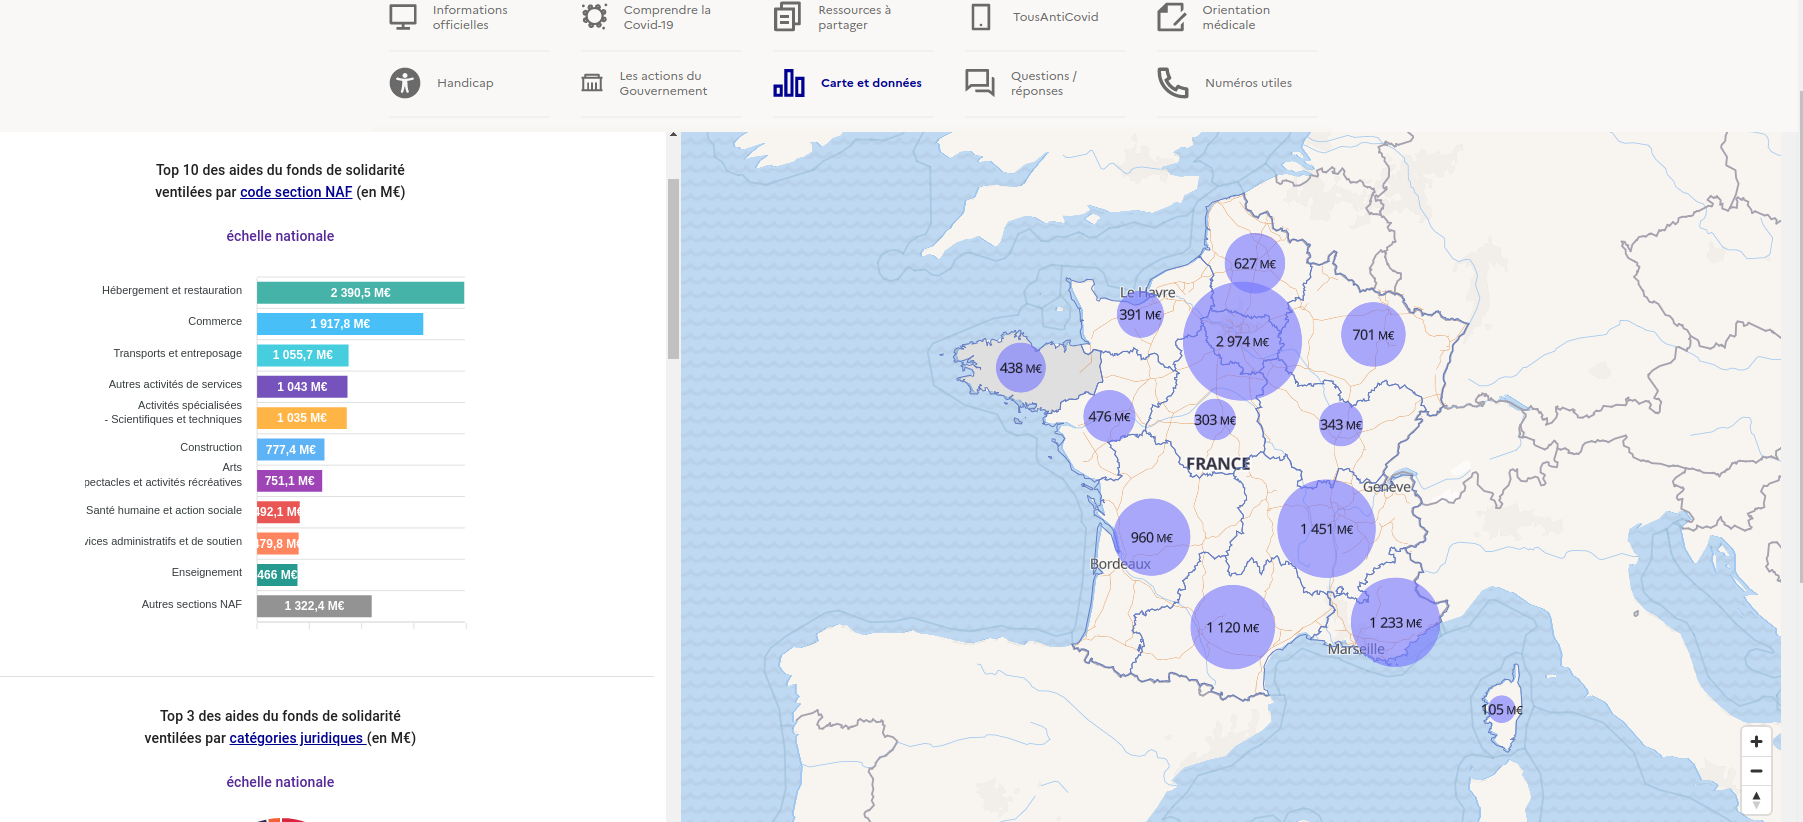Click the Handicap accessibility icon
Screen dimensions: 1803x822
click(x=405, y=83)
